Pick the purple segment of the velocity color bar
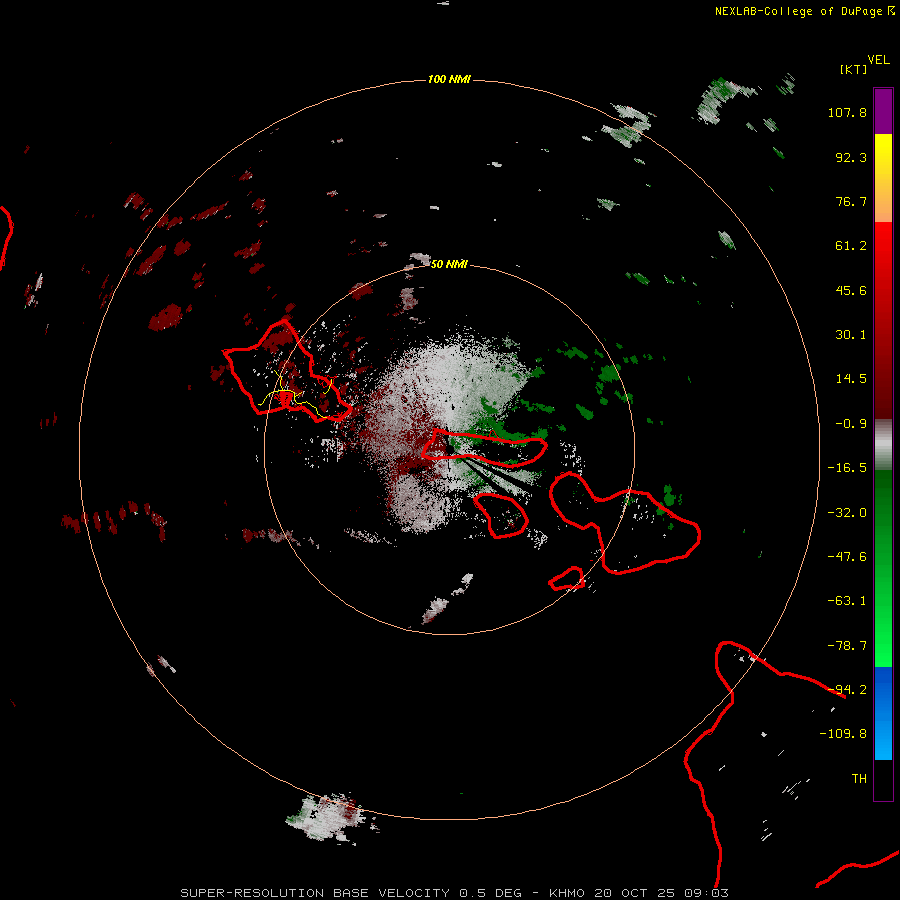 click(883, 111)
